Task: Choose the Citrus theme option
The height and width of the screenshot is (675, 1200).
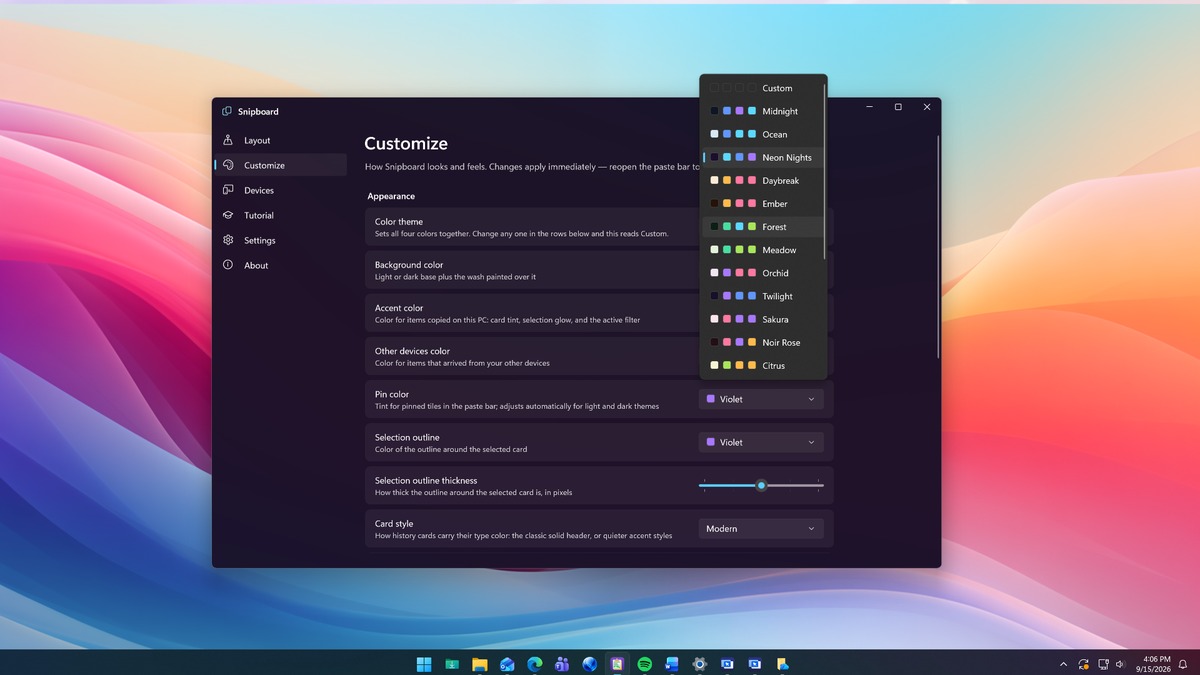Action: click(762, 365)
